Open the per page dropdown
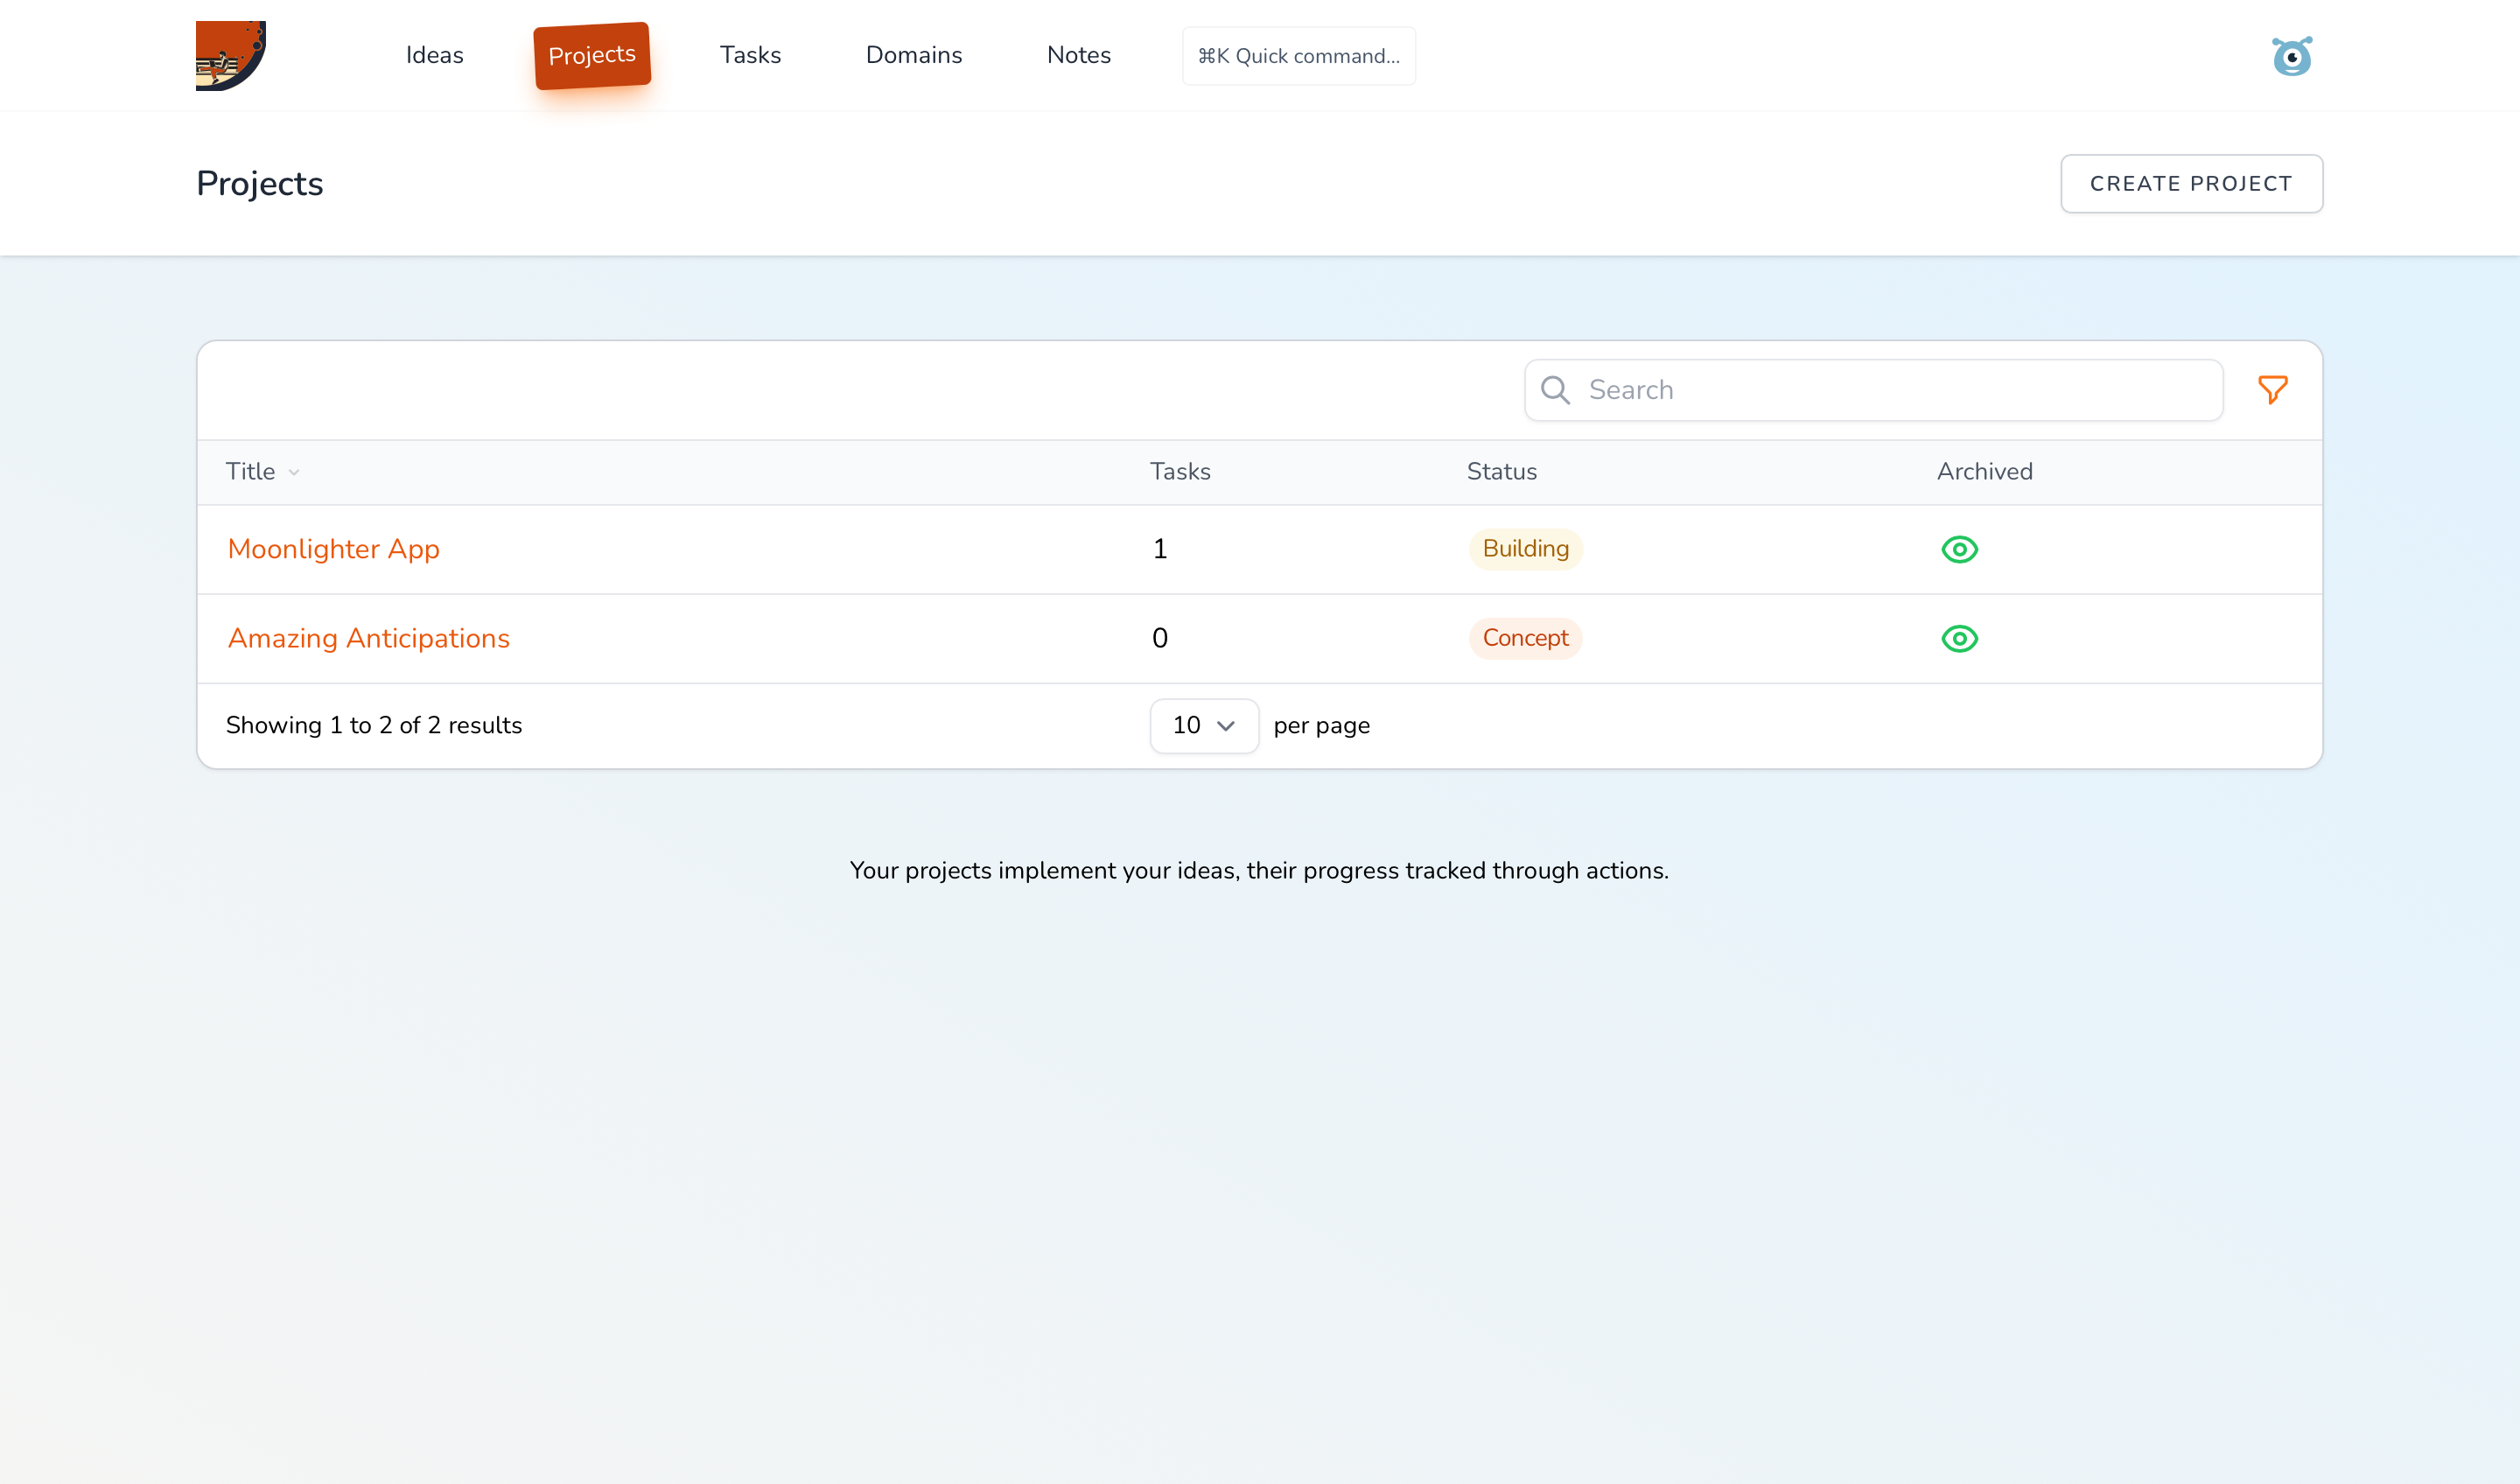The image size is (2520, 1484). [x=1203, y=725]
